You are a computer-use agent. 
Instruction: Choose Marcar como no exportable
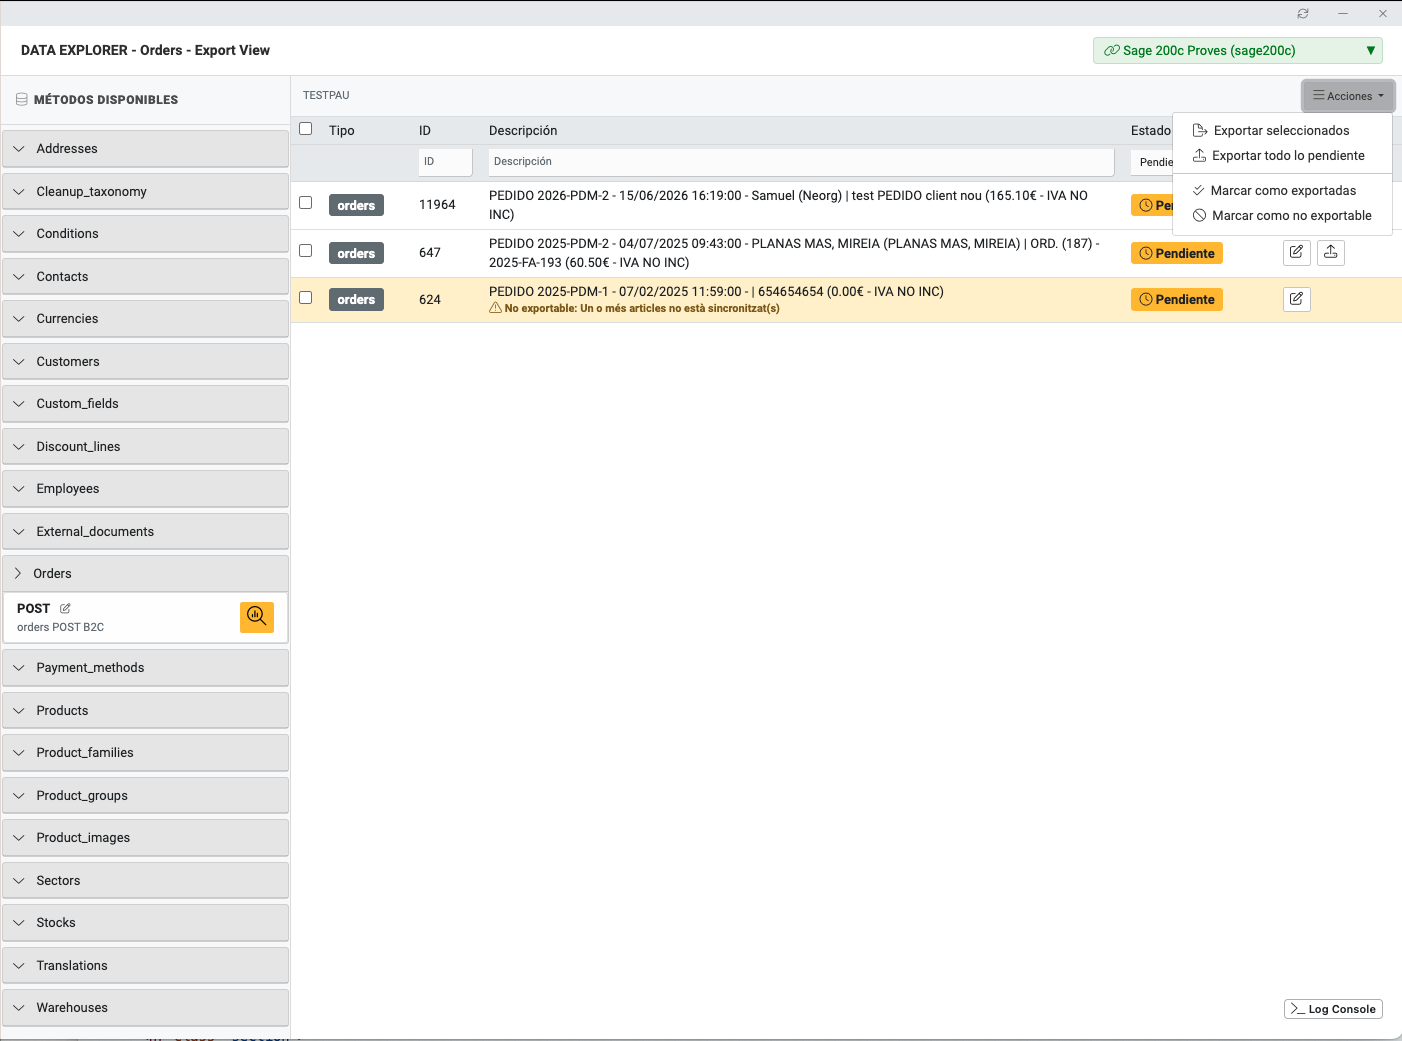point(1282,215)
